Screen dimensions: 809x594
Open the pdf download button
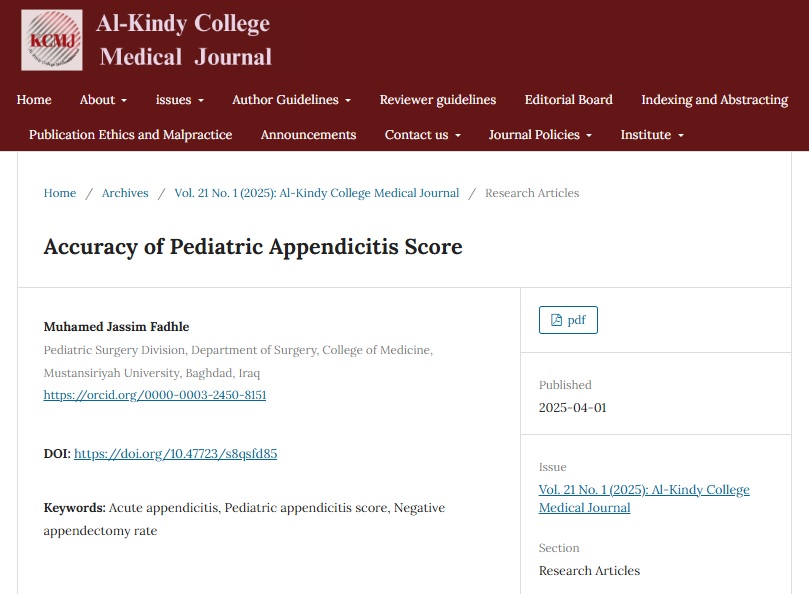(568, 320)
